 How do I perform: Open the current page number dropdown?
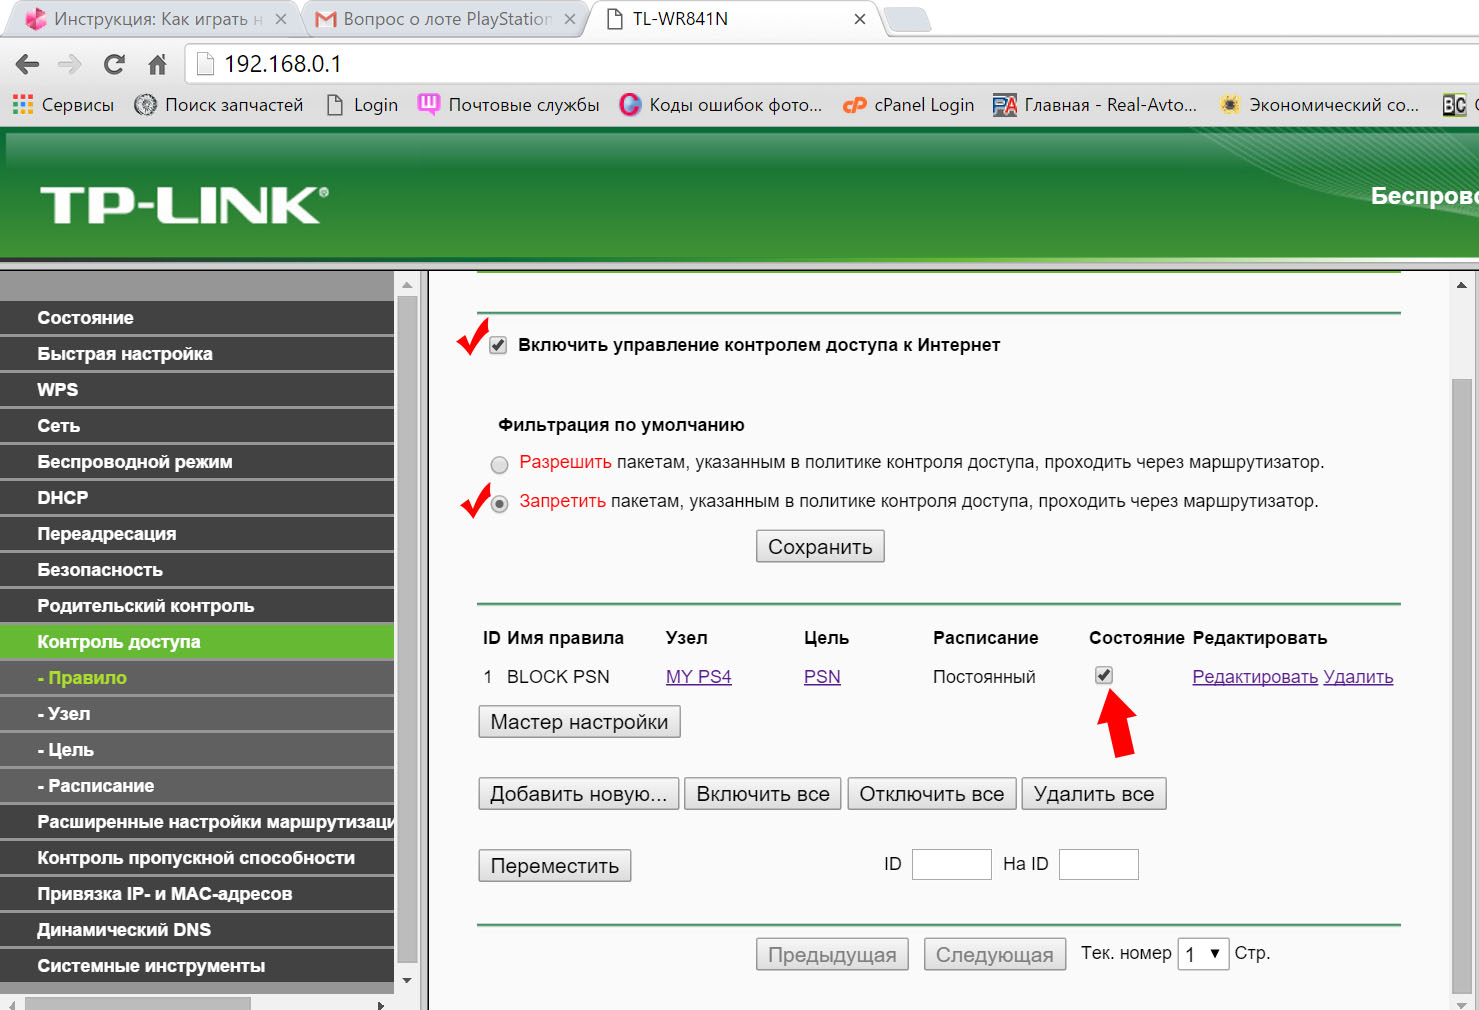click(x=1203, y=954)
